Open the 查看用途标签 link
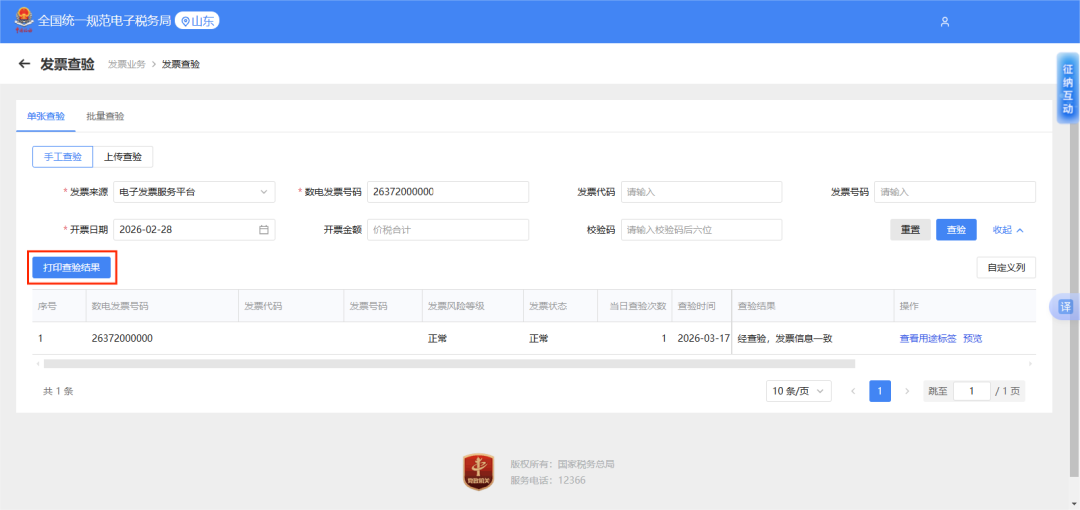Screen dimensions: 1080x510 tap(928, 338)
